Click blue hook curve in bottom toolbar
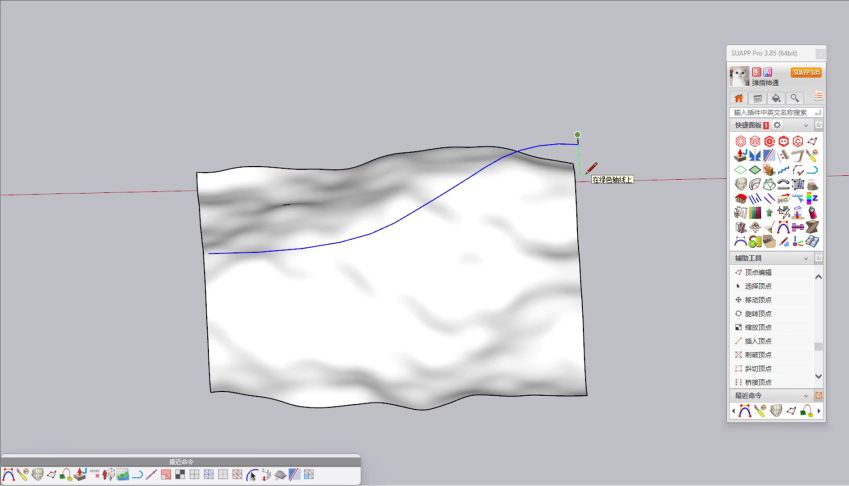 (138, 475)
